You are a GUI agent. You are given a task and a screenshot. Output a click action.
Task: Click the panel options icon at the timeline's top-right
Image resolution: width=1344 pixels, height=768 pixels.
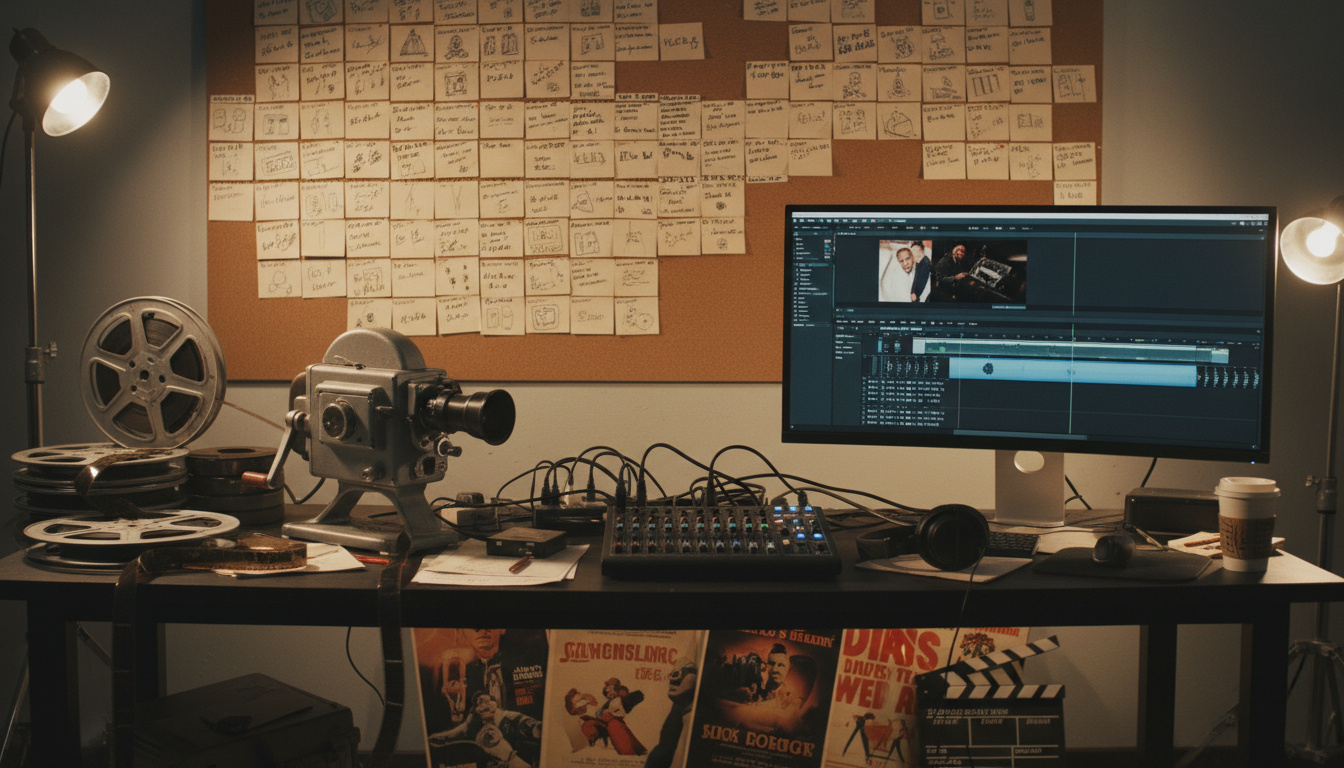pos(1259,331)
